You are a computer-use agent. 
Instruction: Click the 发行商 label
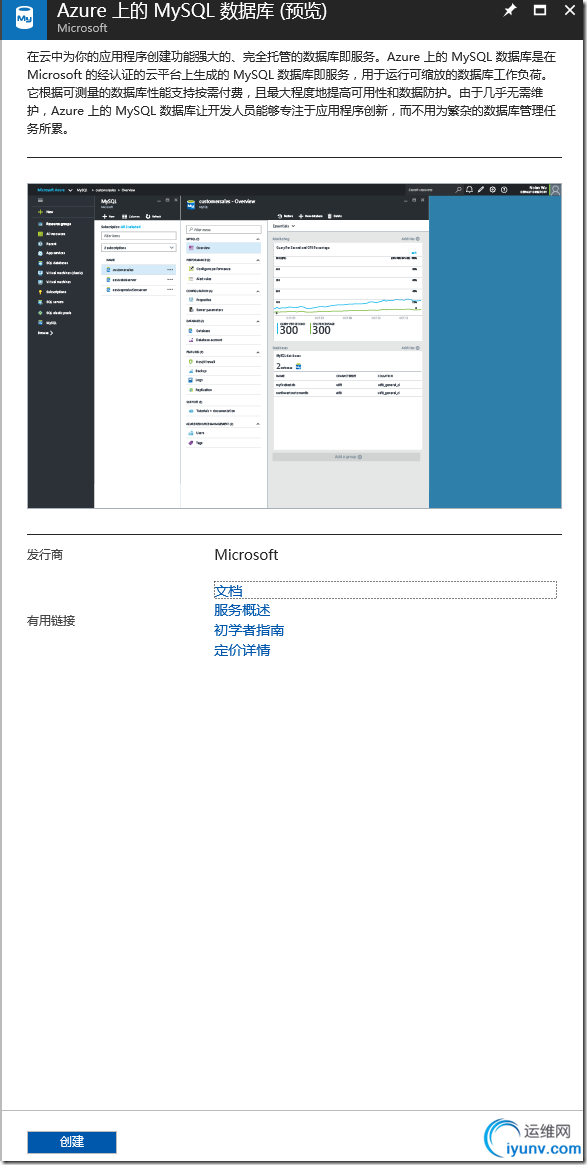[45, 554]
